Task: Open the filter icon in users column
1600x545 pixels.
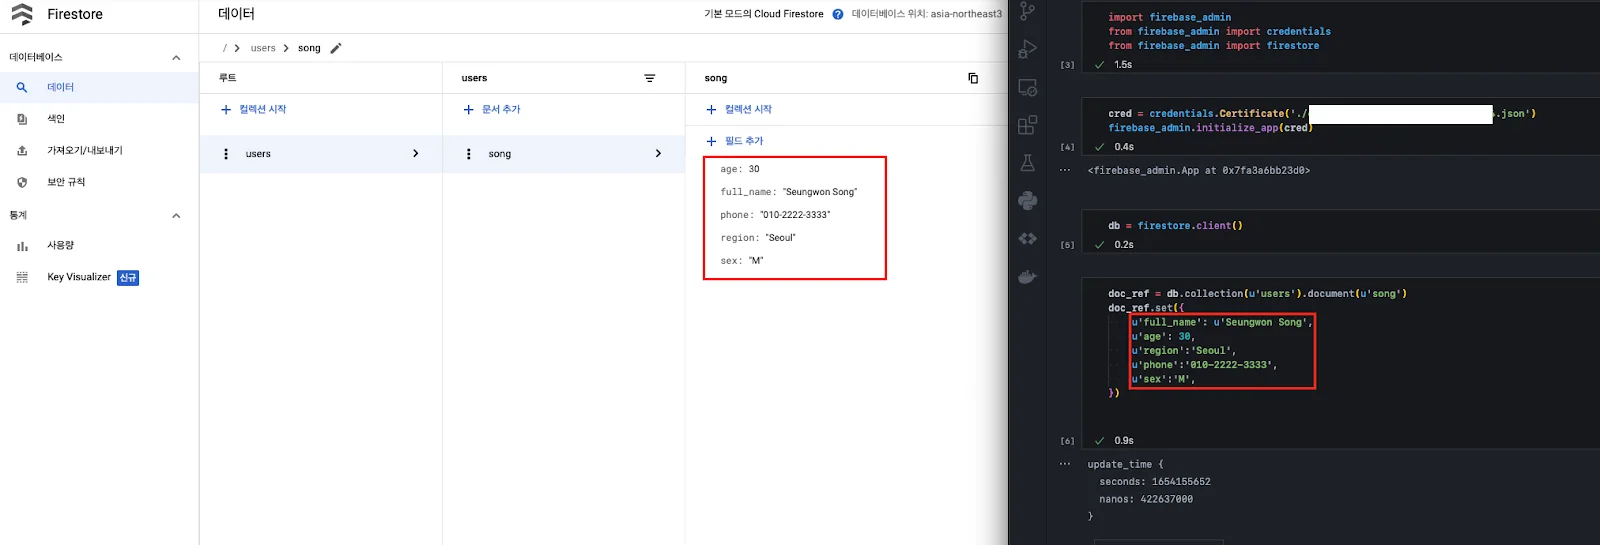Action: click(x=649, y=78)
